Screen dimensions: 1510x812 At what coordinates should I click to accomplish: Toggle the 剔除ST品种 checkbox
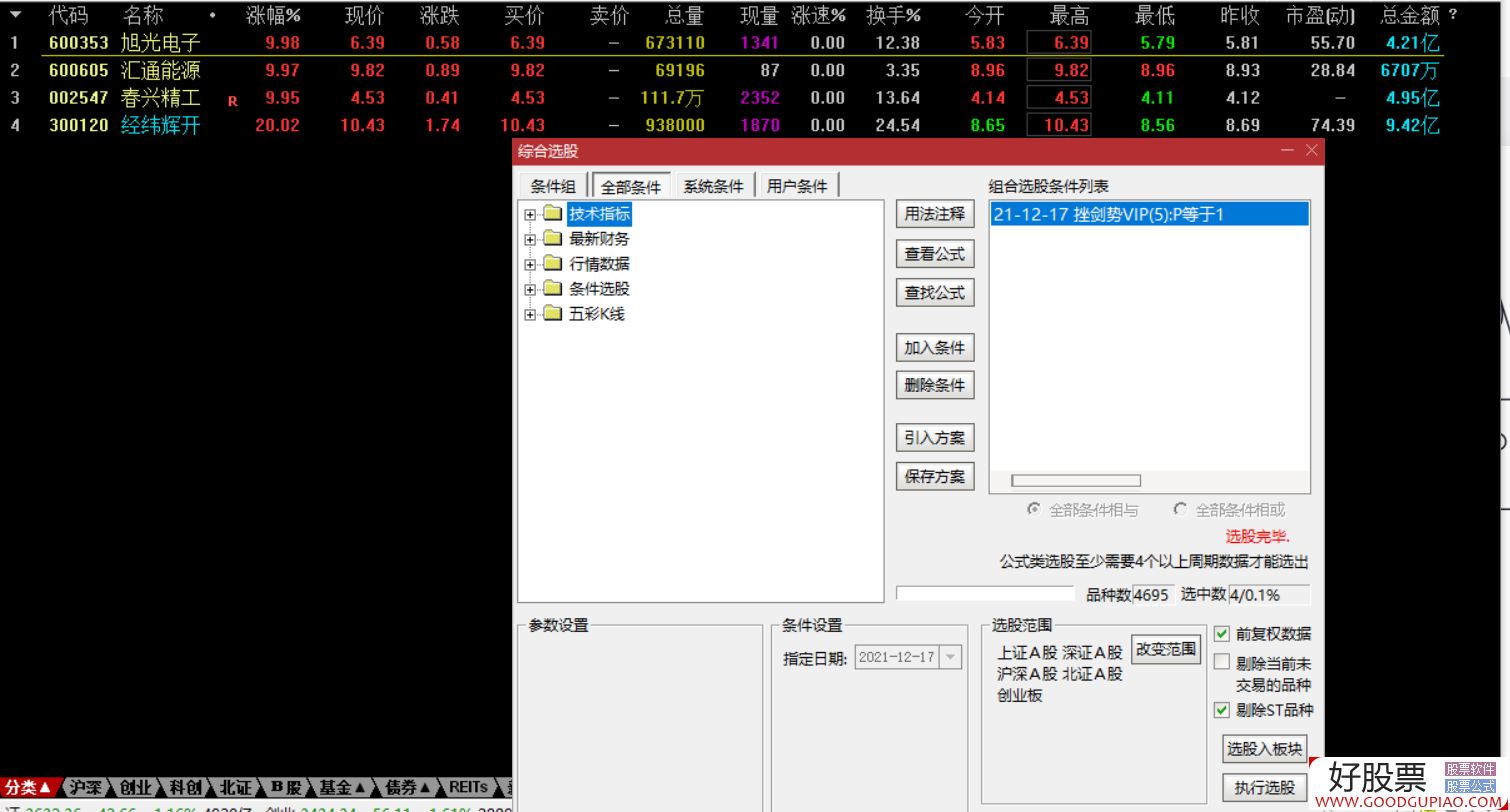pyautogui.click(x=1221, y=710)
